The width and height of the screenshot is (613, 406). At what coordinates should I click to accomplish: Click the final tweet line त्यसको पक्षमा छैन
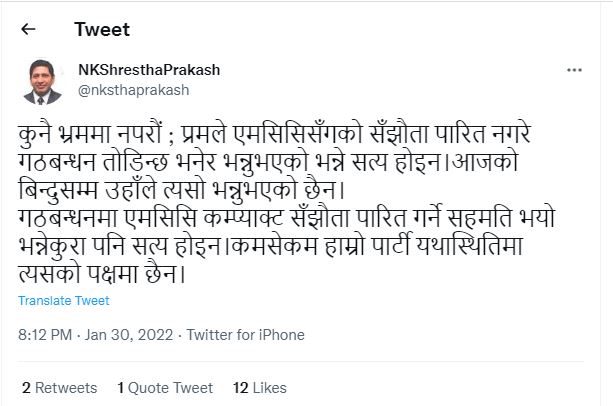pos(103,271)
